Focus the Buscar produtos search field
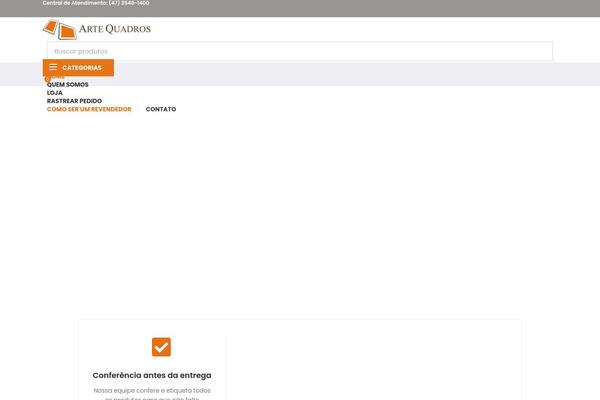600x400 pixels. 300,51
